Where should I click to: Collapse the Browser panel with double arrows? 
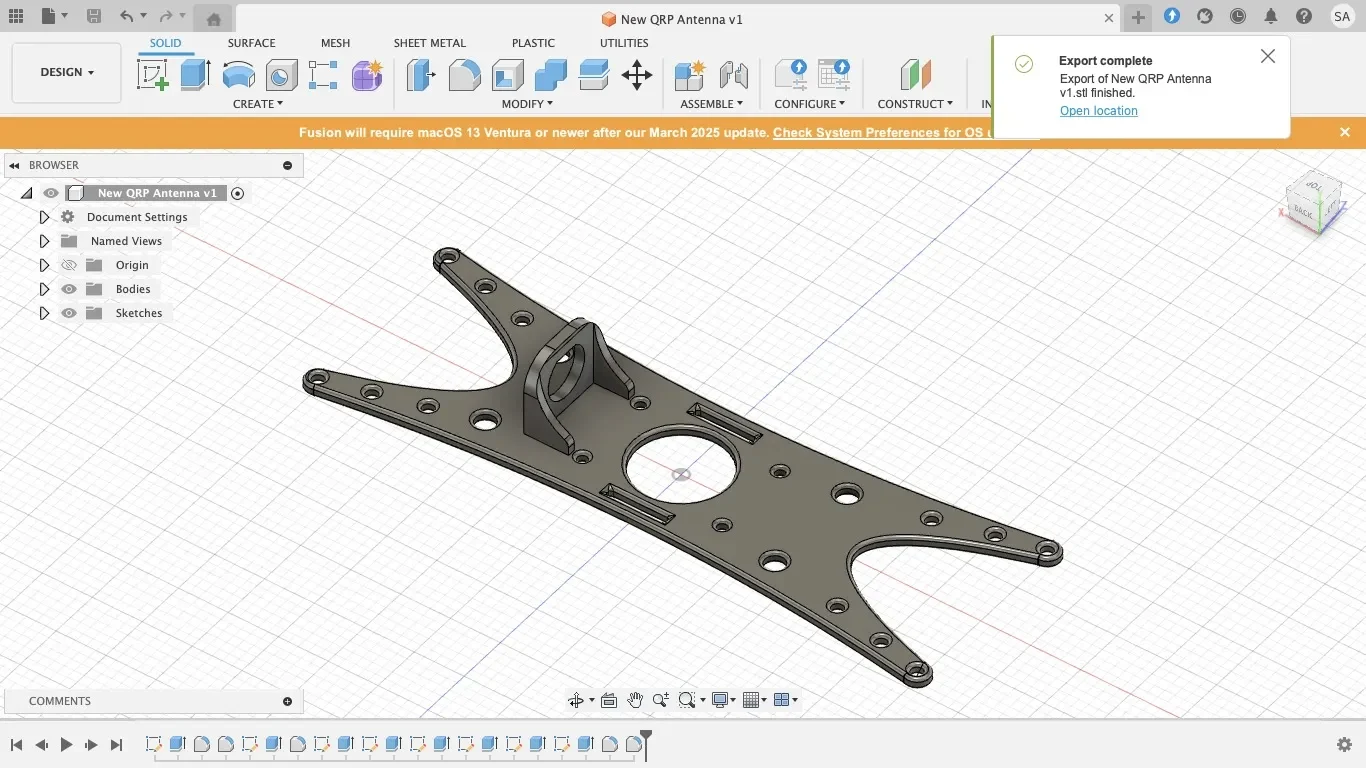pos(15,165)
